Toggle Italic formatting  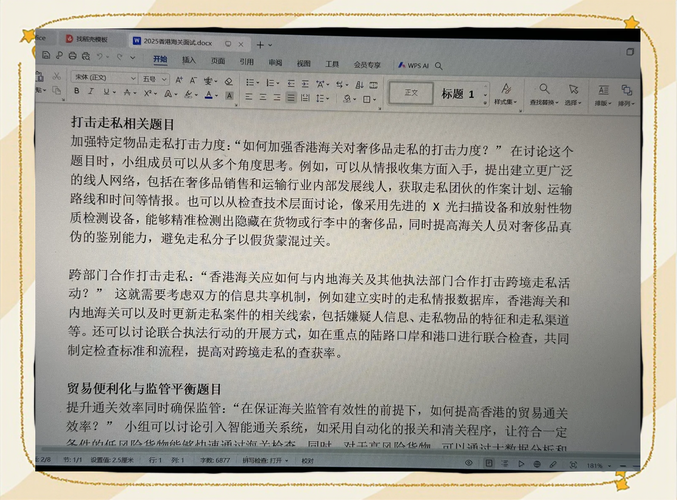[x=91, y=91]
